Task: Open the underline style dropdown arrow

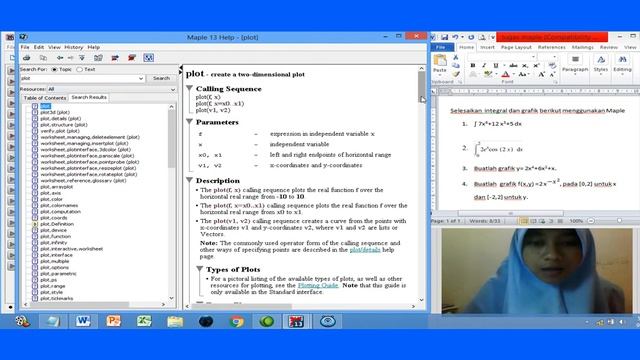Action: tap(503, 65)
